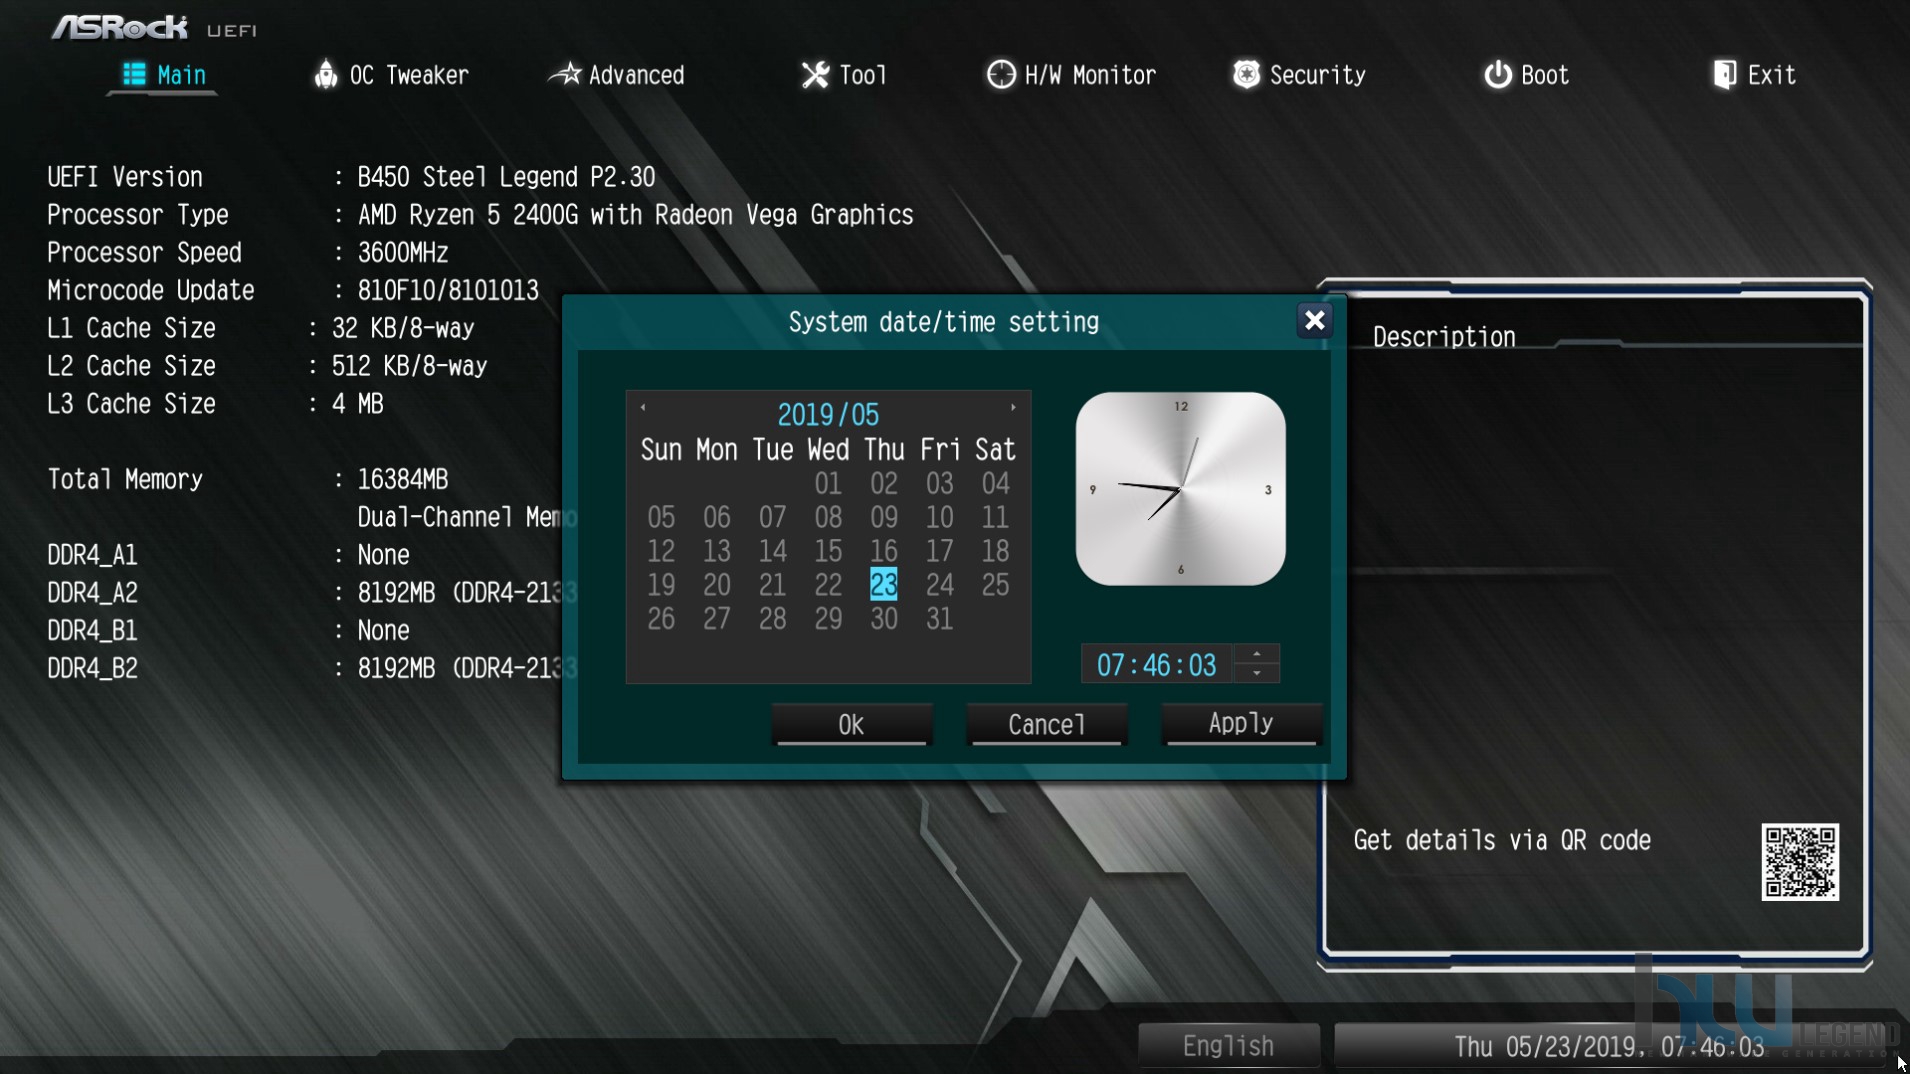Viewport: 1910px width, 1074px height.
Task: Click the Processor Type value
Action: [636, 215]
